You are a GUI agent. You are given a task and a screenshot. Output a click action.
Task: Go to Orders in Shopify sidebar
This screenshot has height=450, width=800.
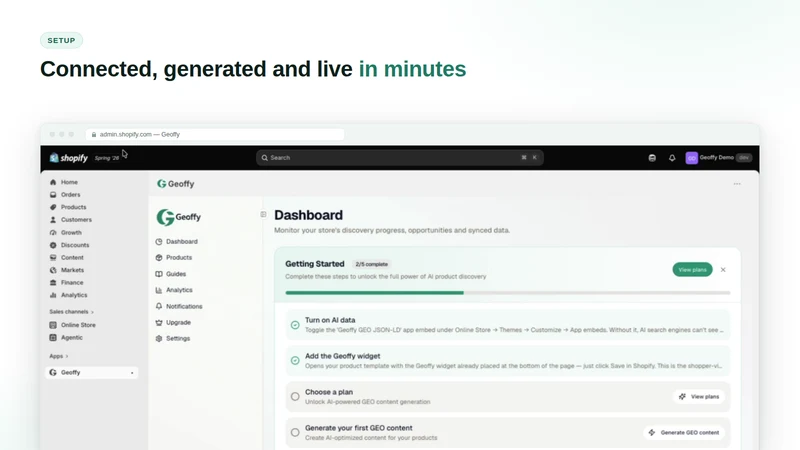click(x=70, y=194)
